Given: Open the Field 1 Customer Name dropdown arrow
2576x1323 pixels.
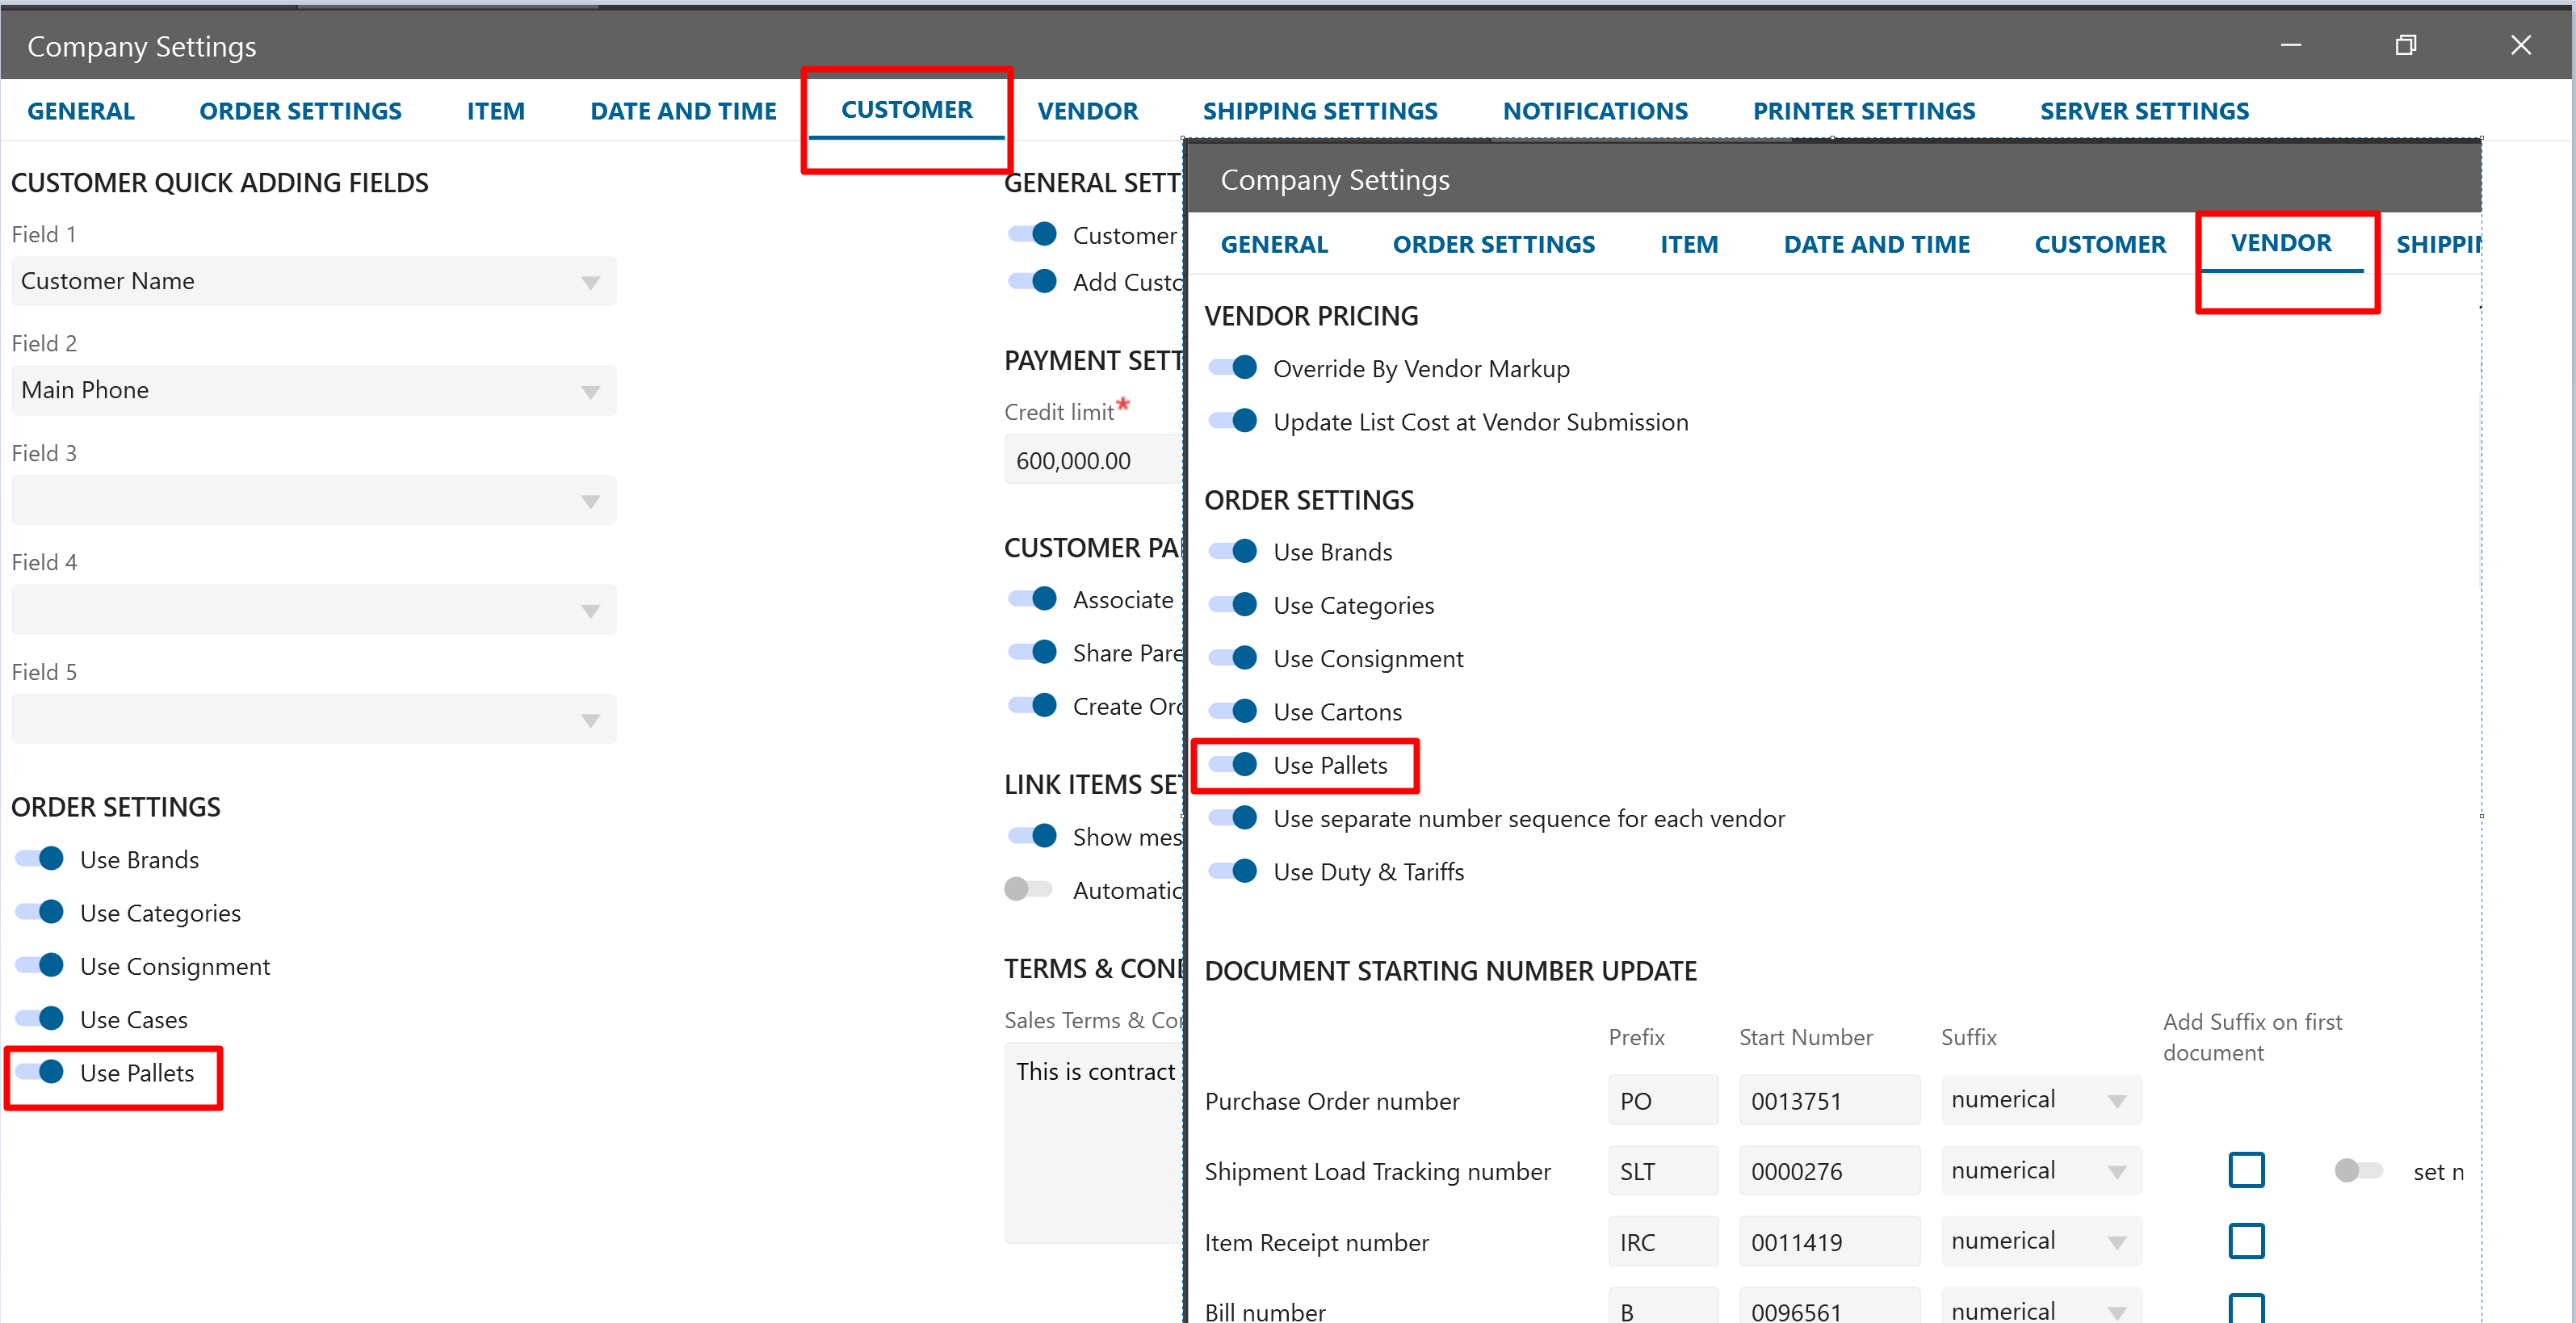Looking at the screenshot, I should point(590,282).
